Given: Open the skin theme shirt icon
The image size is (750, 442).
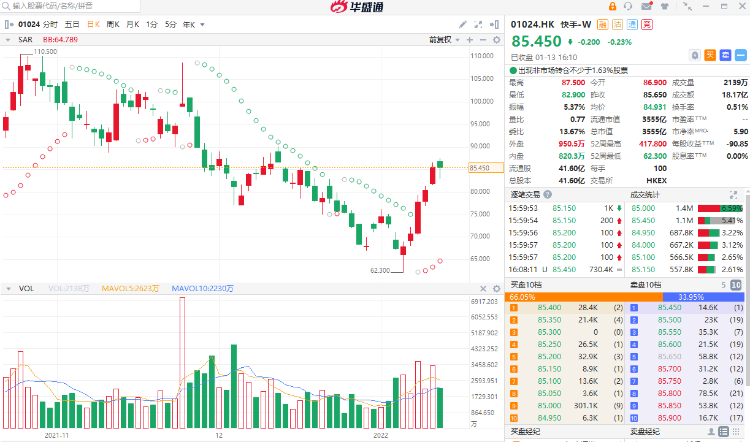Looking at the screenshot, I should click(664, 6).
